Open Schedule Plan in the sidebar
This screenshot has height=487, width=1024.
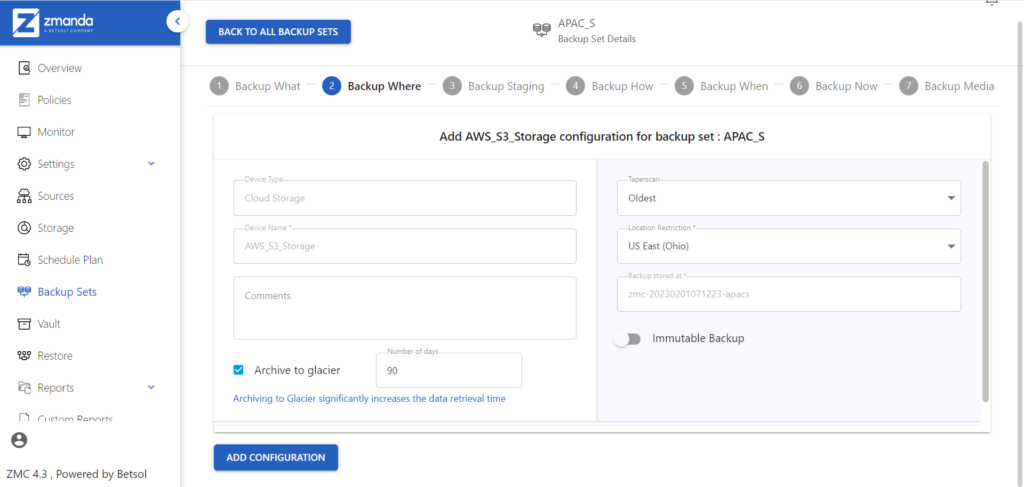click(70, 260)
